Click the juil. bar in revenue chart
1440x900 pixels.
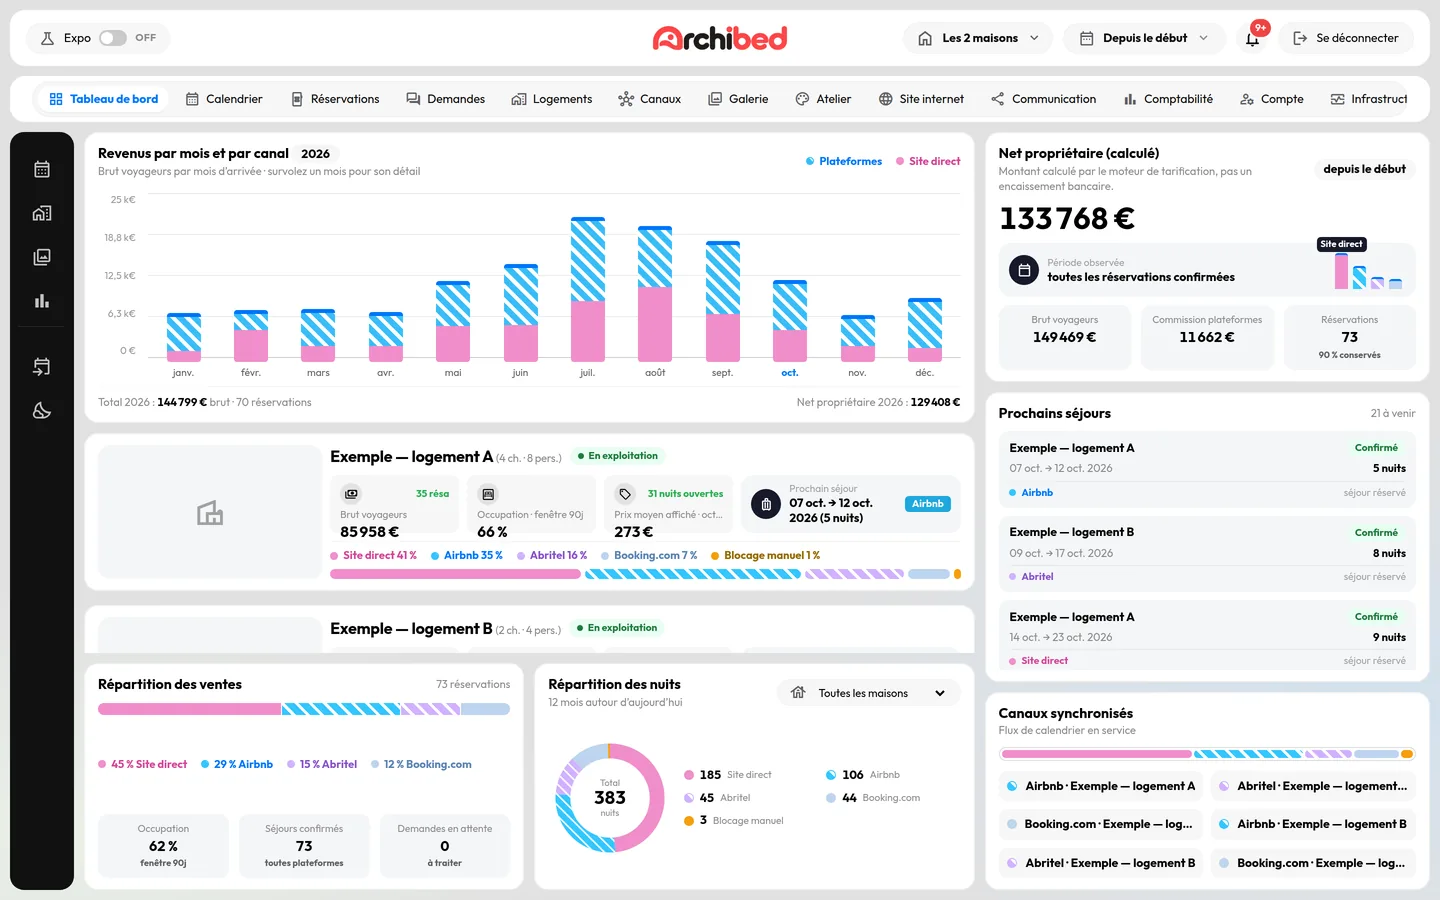[x=588, y=289]
